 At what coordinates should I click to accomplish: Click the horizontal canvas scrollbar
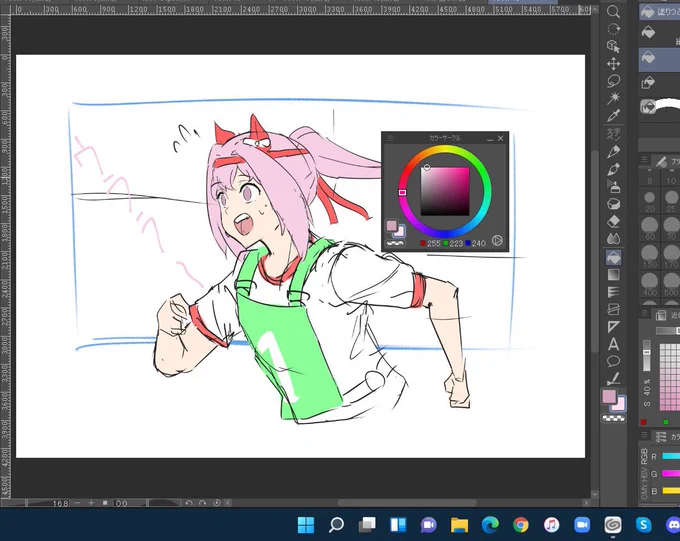[x=407, y=503]
